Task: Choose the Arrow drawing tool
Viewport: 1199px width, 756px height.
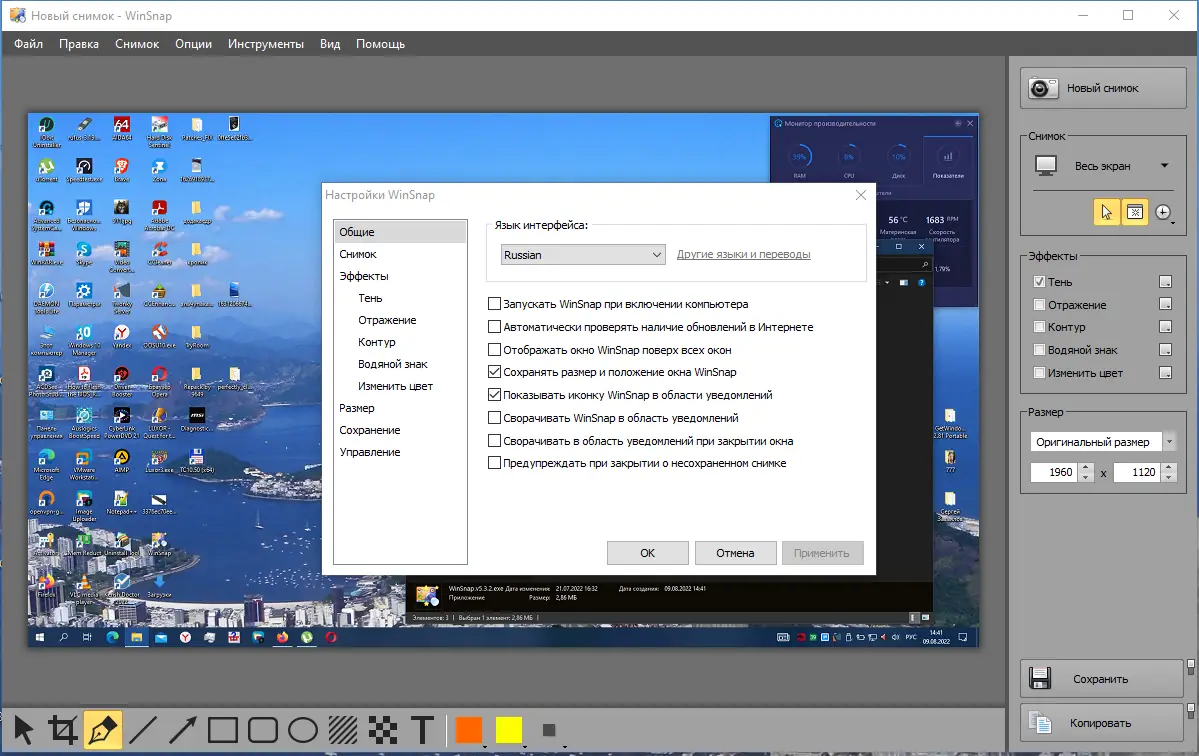Action: (x=182, y=730)
